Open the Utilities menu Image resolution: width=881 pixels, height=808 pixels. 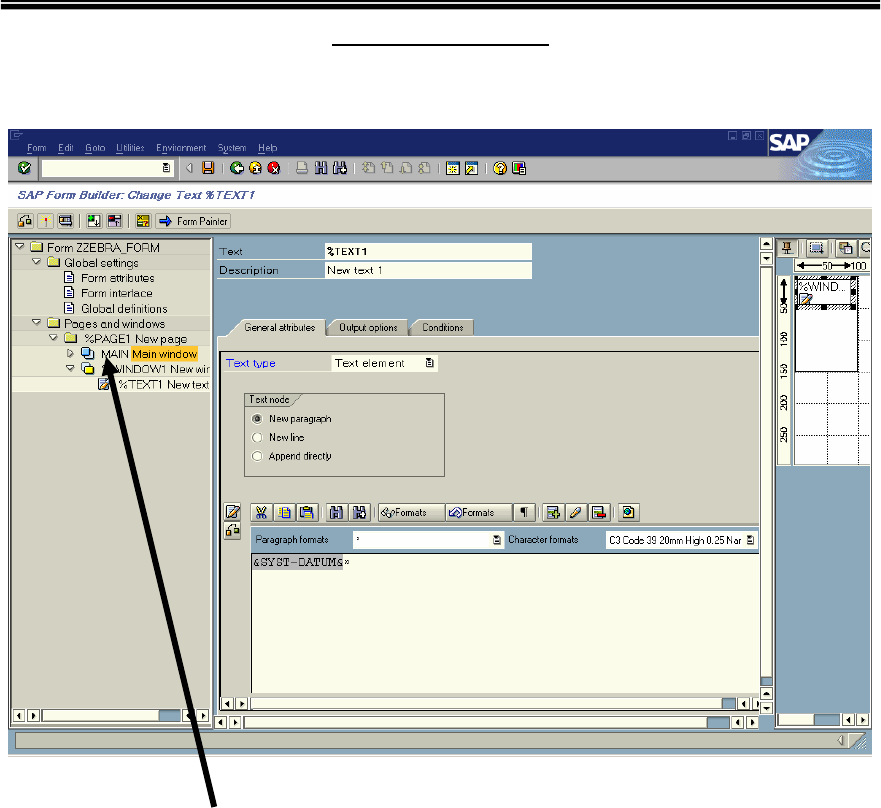pyautogui.click(x=130, y=148)
